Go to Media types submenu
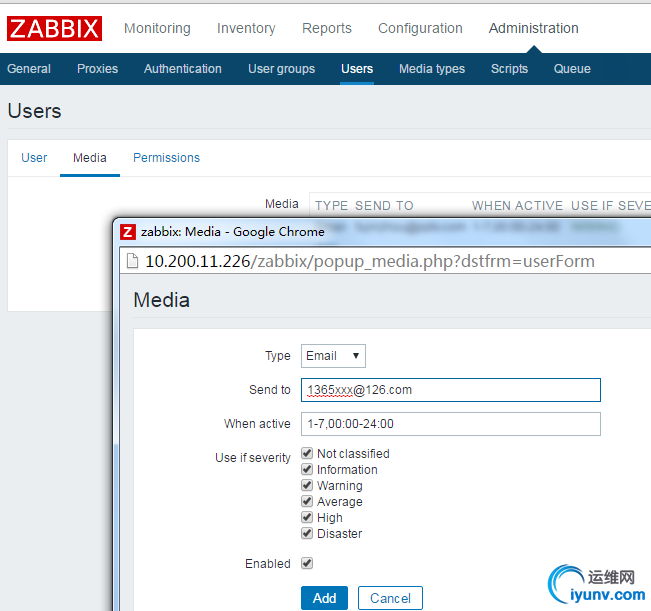This screenshot has height=611, width=651. [432, 68]
